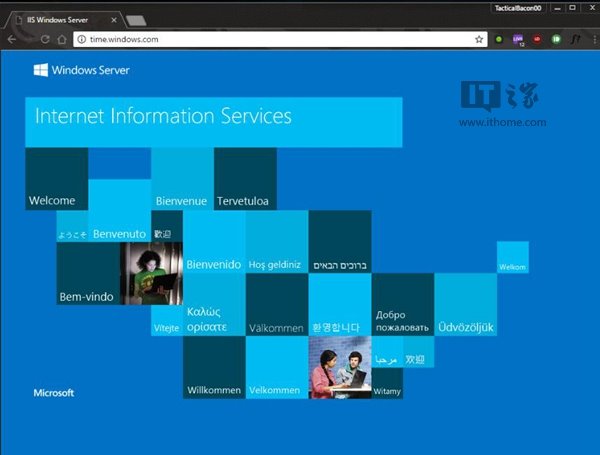Viewport: 600px width, 455px height.
Task: Click the Bienvenue tile
Action: coord(182,179)
